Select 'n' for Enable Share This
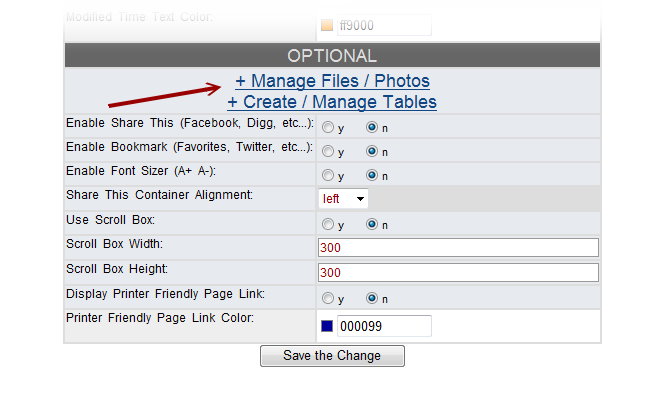The image size is (661, 411). click(x=372, y=127)
